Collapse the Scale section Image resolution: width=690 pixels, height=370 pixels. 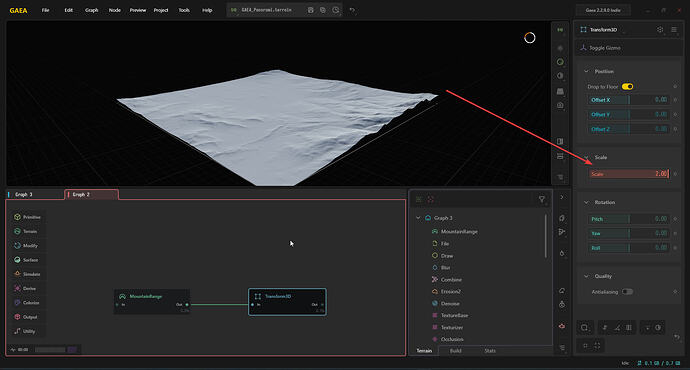[x=586, y=157]
